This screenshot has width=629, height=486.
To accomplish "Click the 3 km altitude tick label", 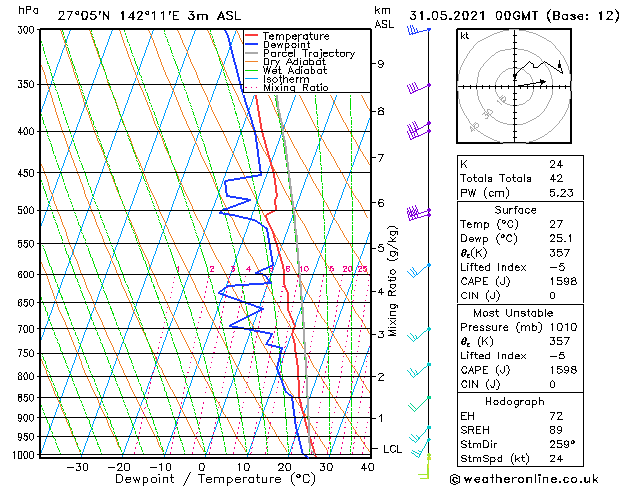I will (x=381, y=334).
